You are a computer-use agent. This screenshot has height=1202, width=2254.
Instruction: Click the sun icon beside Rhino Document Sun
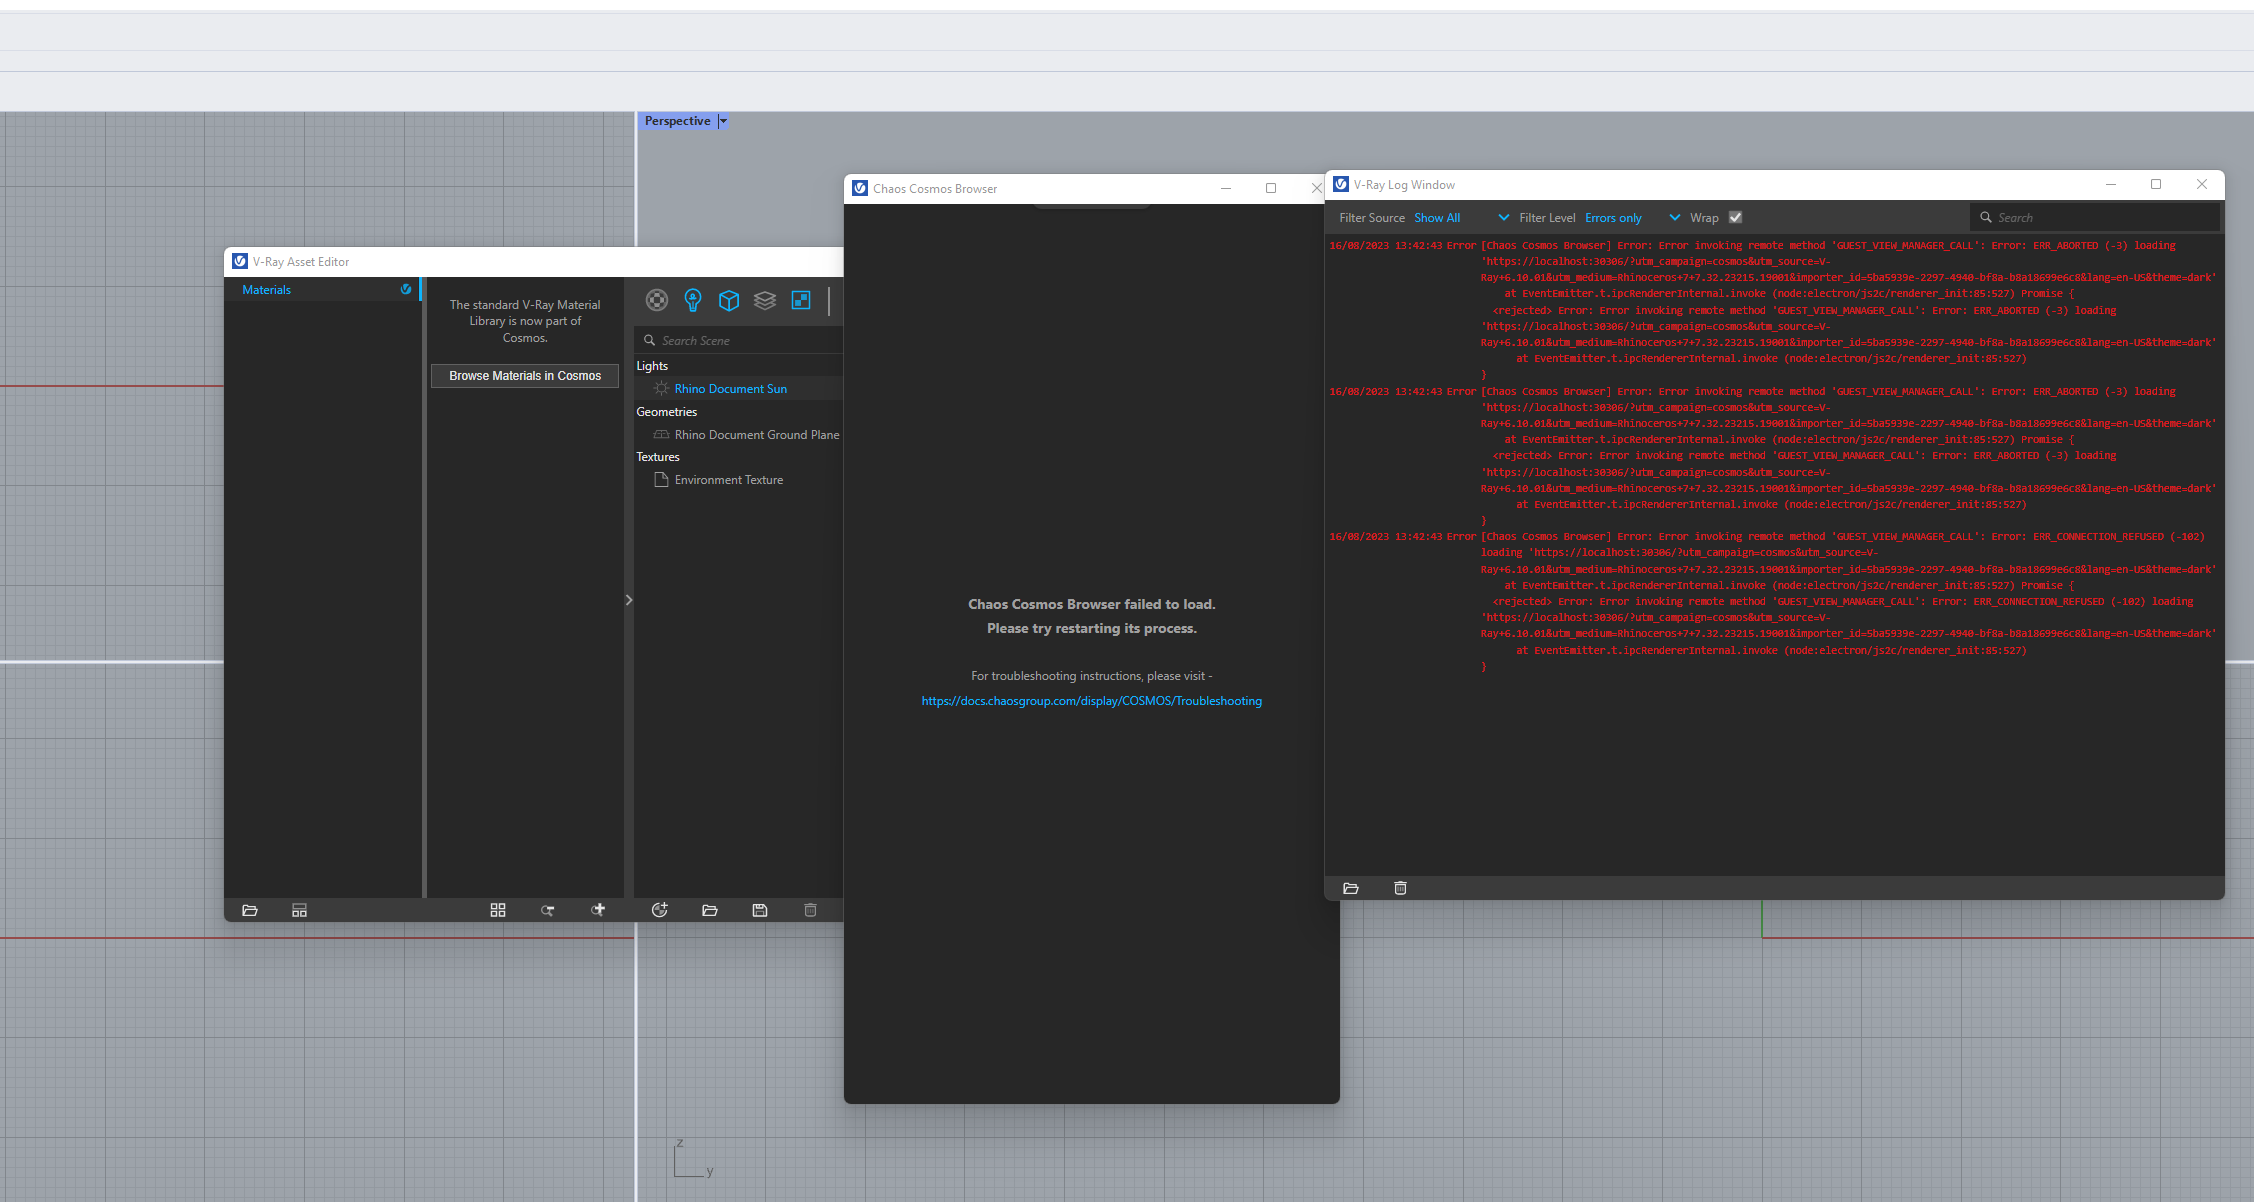click(x=661, y=388)
